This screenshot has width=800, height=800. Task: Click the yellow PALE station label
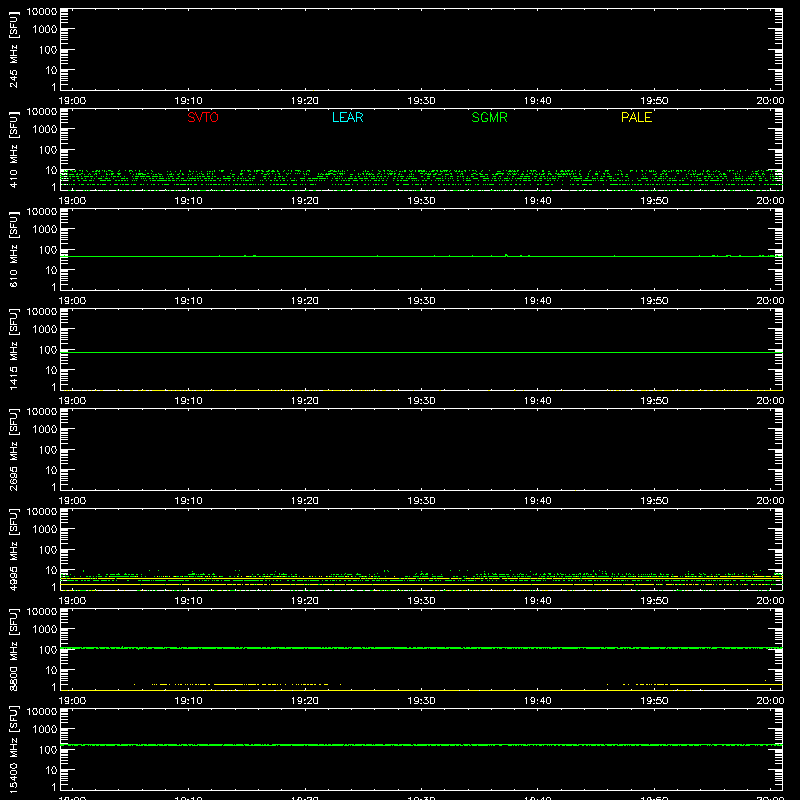click(x=636, y=117)
